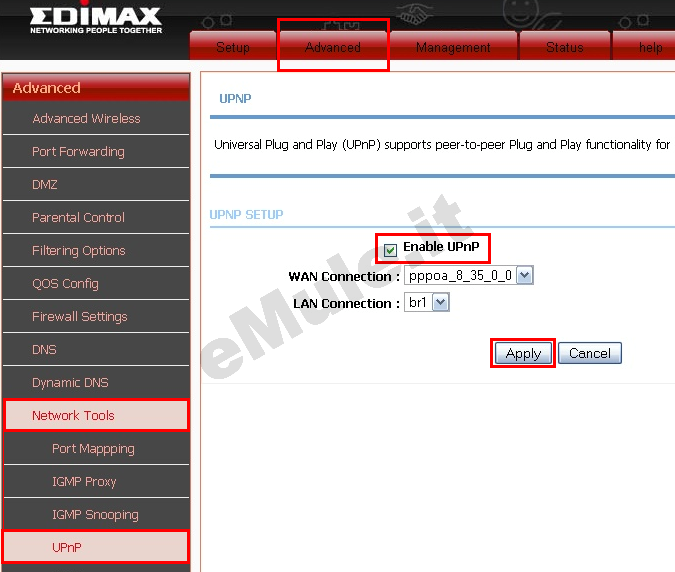The image size is (675, 572).
Task: Select Advanced Wireless in sidebar
Action: point(96,118)
